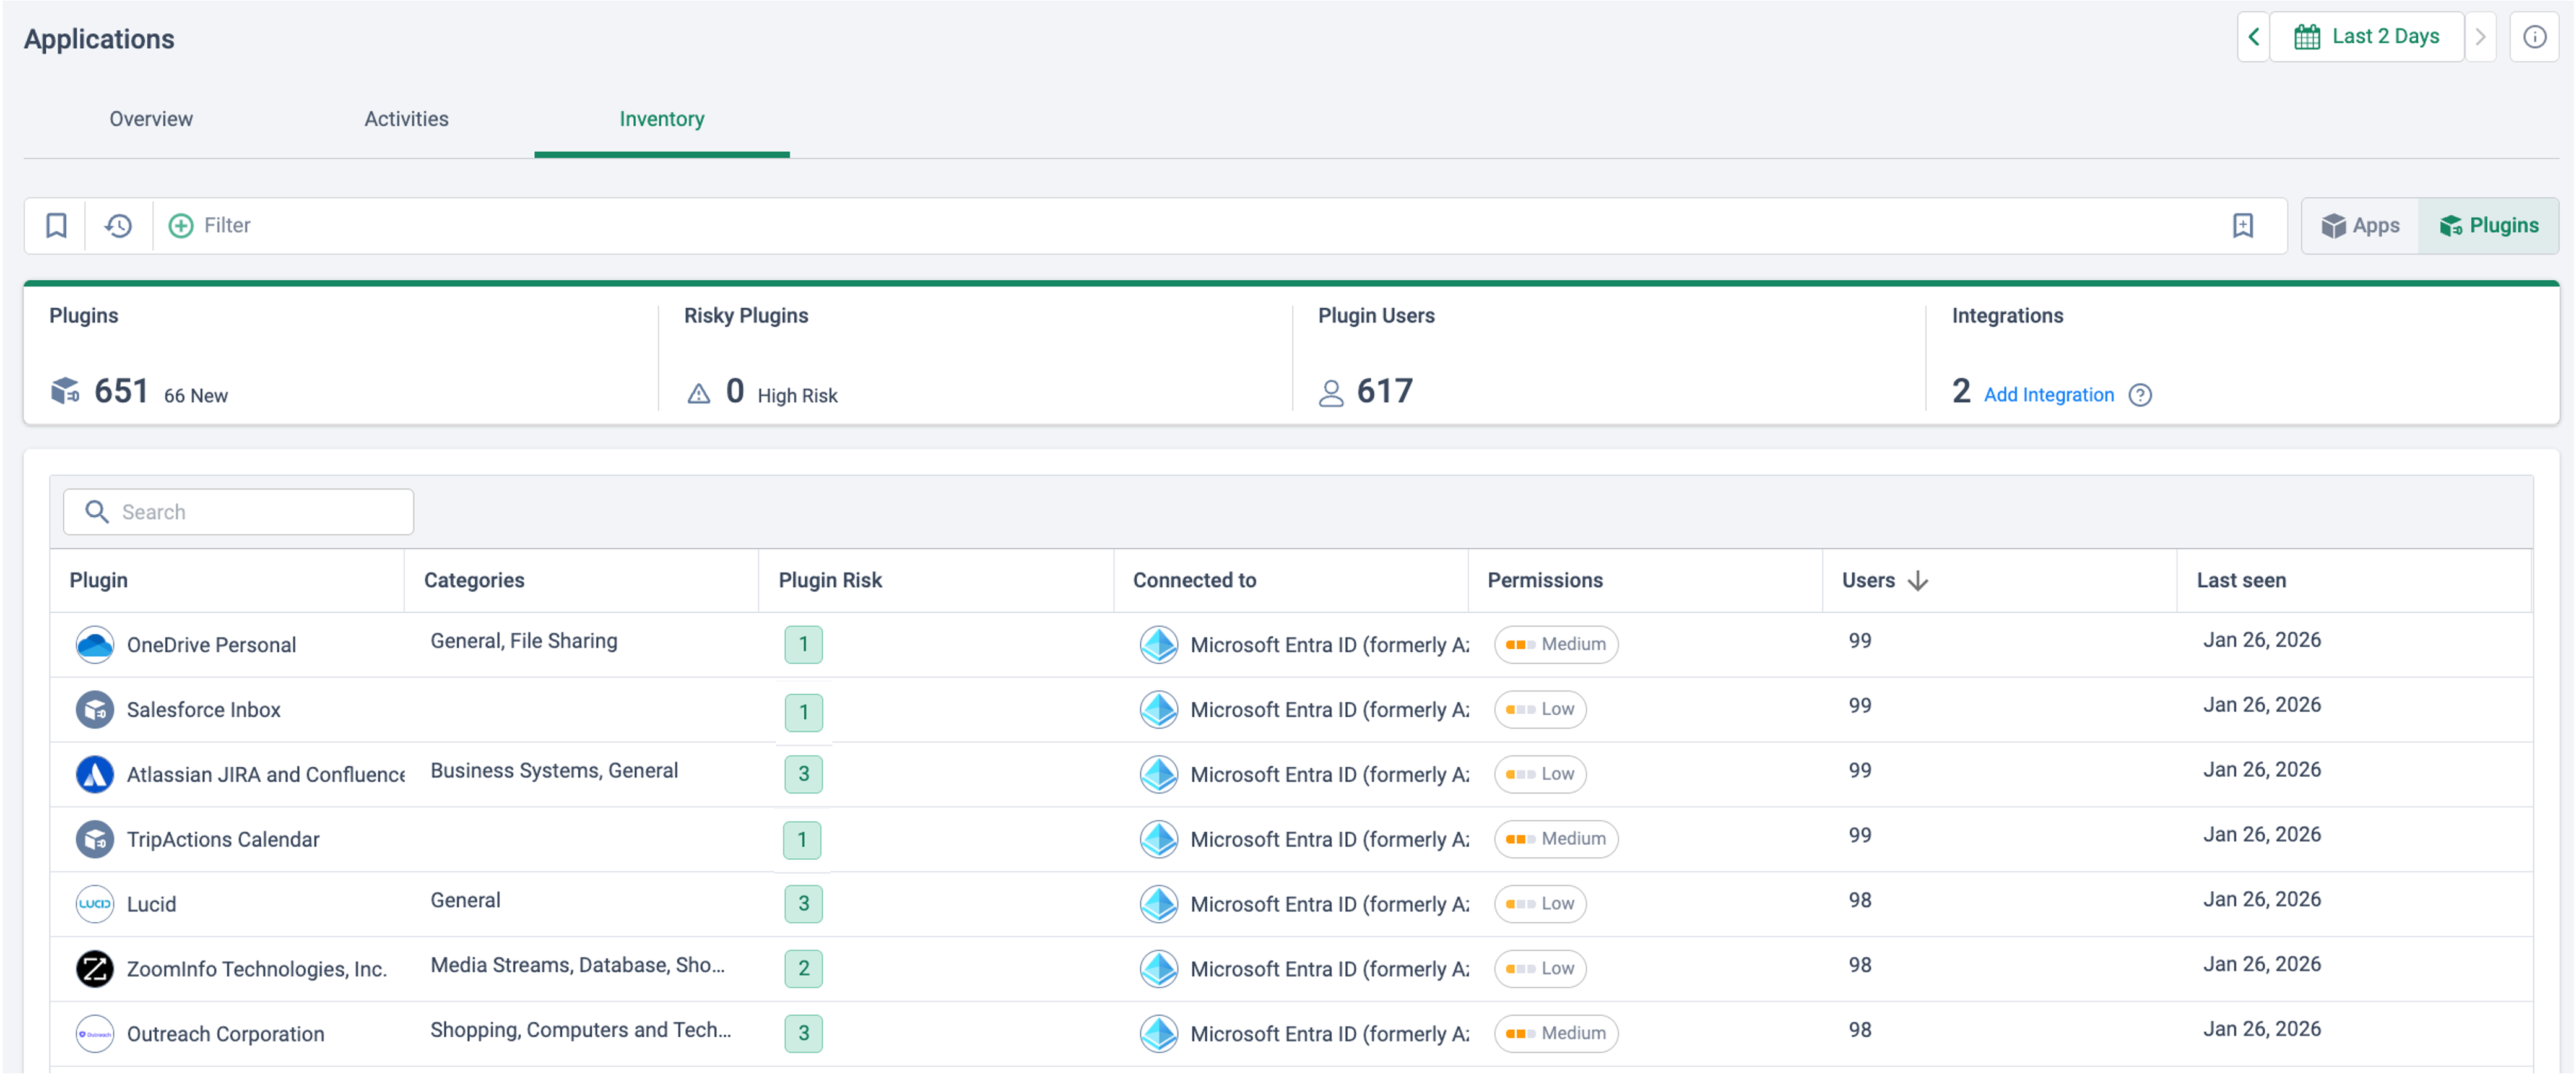Sort table by Plugin column header
Viewport: 2576px width, 1075px height.
99,581
